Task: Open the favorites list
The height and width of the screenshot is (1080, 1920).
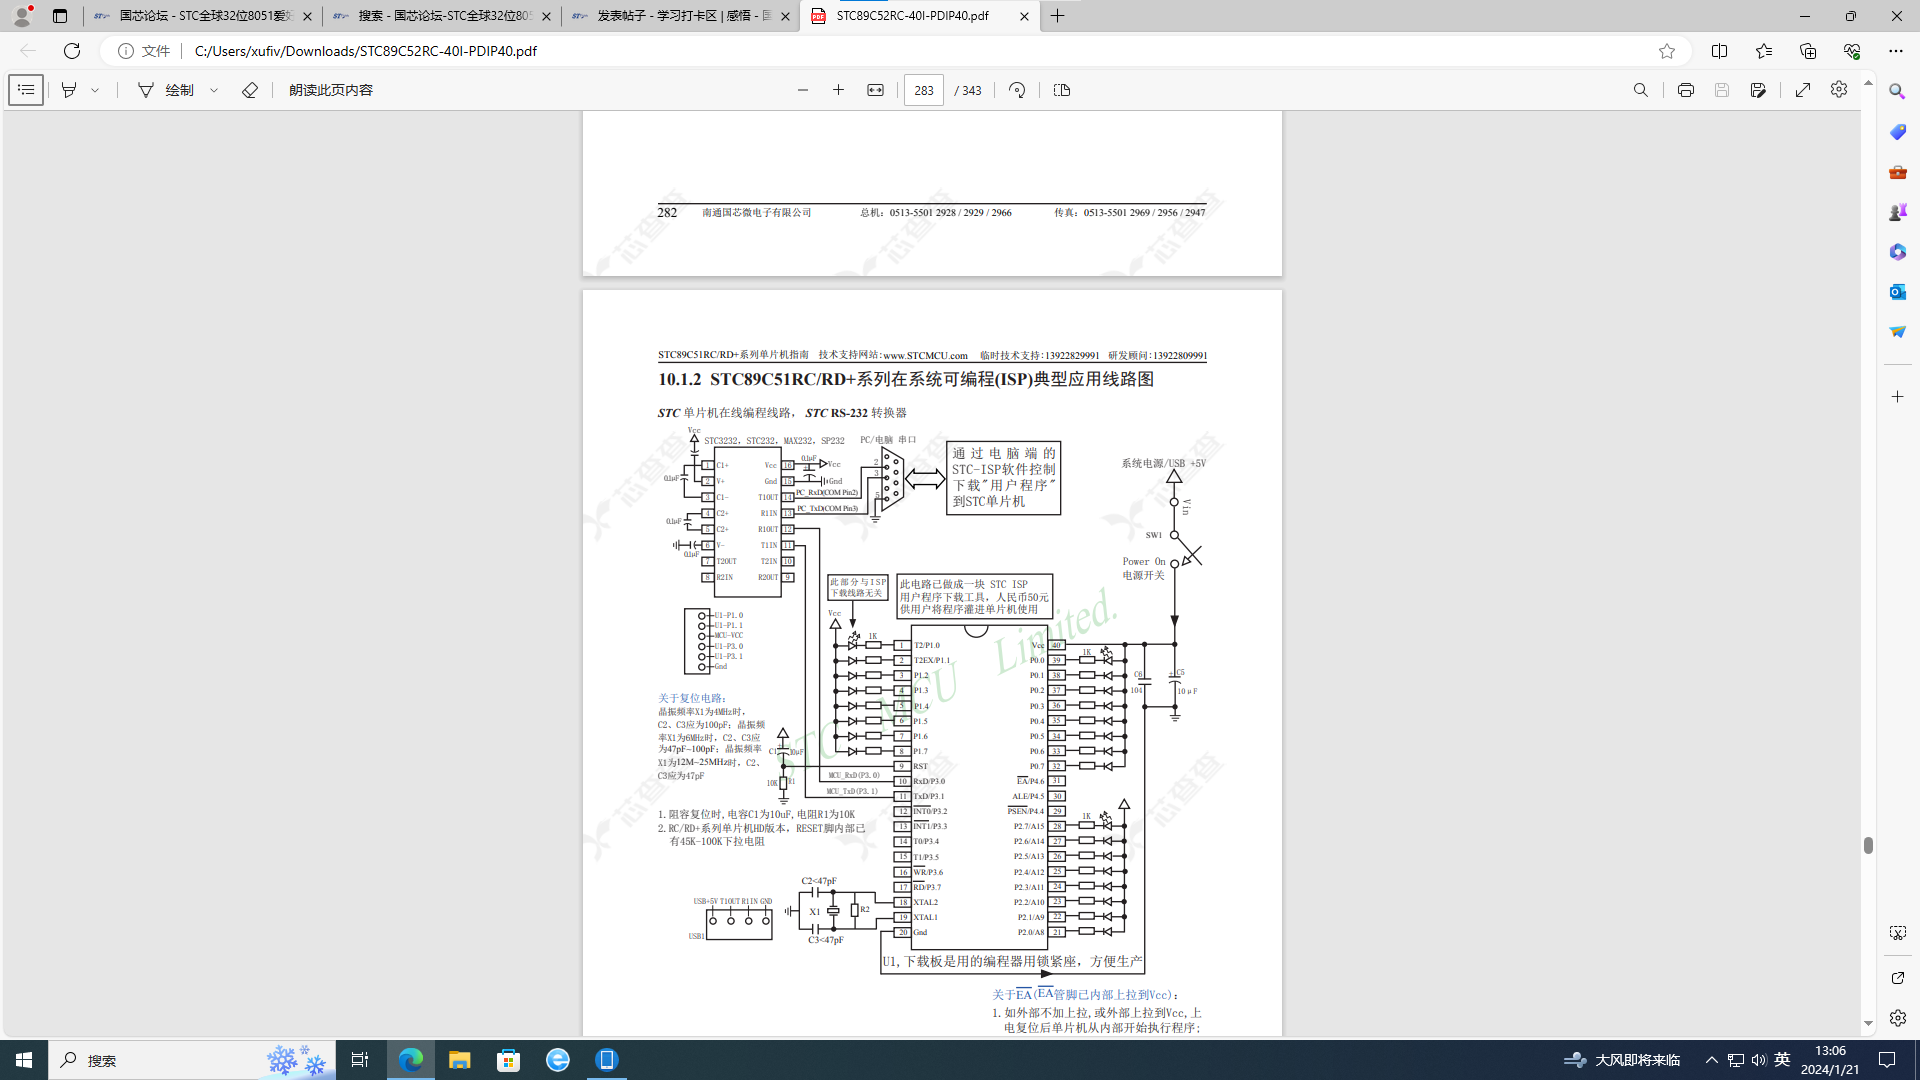Action: click(x=1764, y=51)
